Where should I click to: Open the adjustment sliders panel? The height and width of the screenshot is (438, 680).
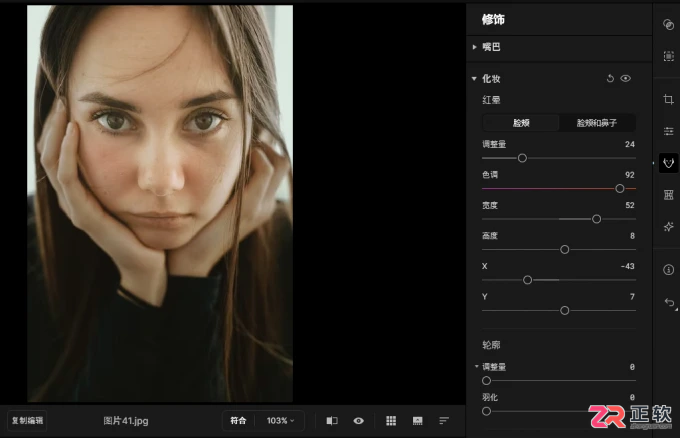click(668, 131)
